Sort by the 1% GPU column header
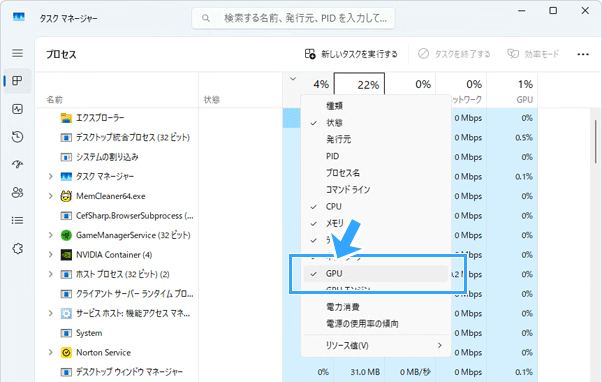This screenshot has height=382, width=602. pyautogui.click(x=512, y=90)
